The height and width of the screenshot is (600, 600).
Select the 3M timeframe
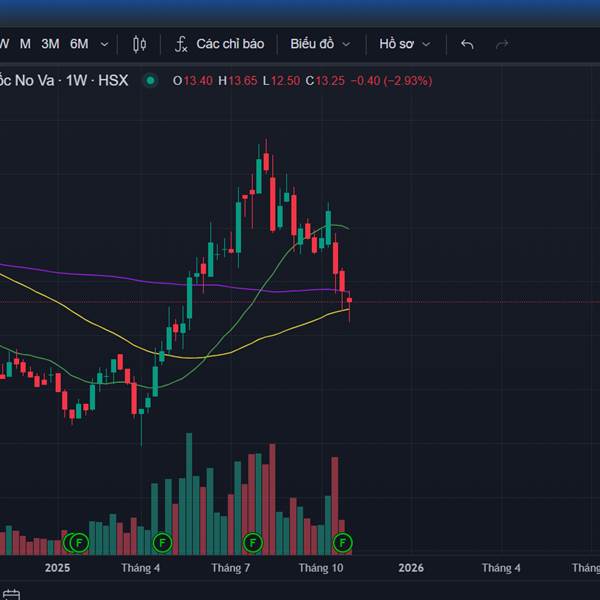click(x=50, y=44)
